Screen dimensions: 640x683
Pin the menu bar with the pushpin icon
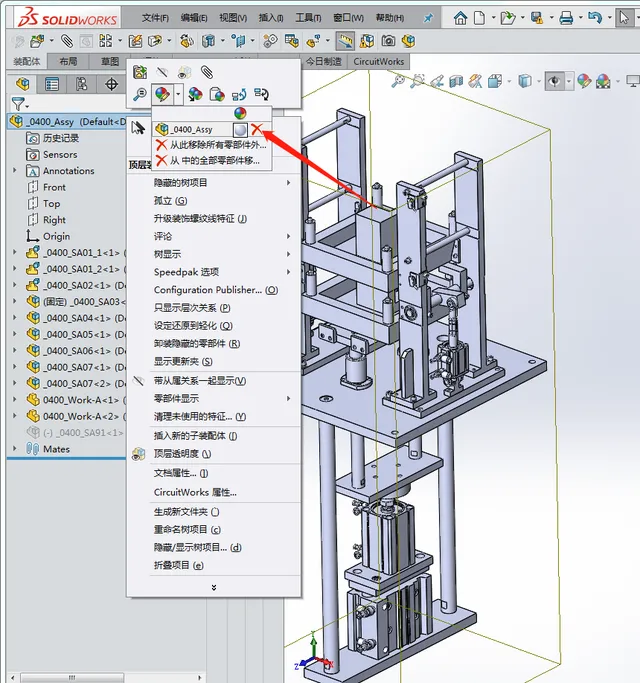(428, 18)
